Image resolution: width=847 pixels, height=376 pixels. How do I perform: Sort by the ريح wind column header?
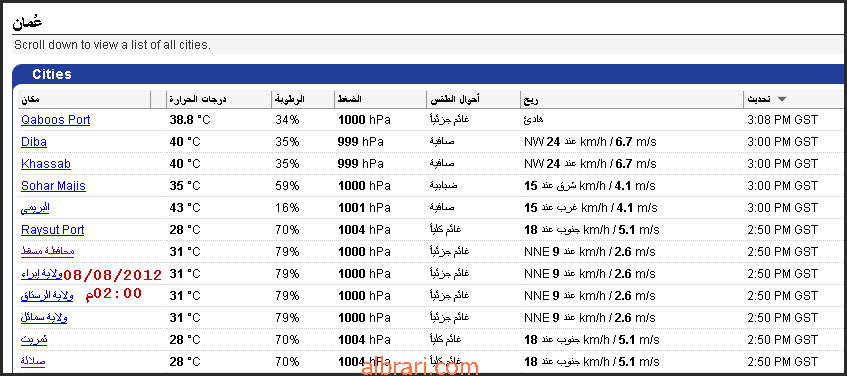(531, 99)
